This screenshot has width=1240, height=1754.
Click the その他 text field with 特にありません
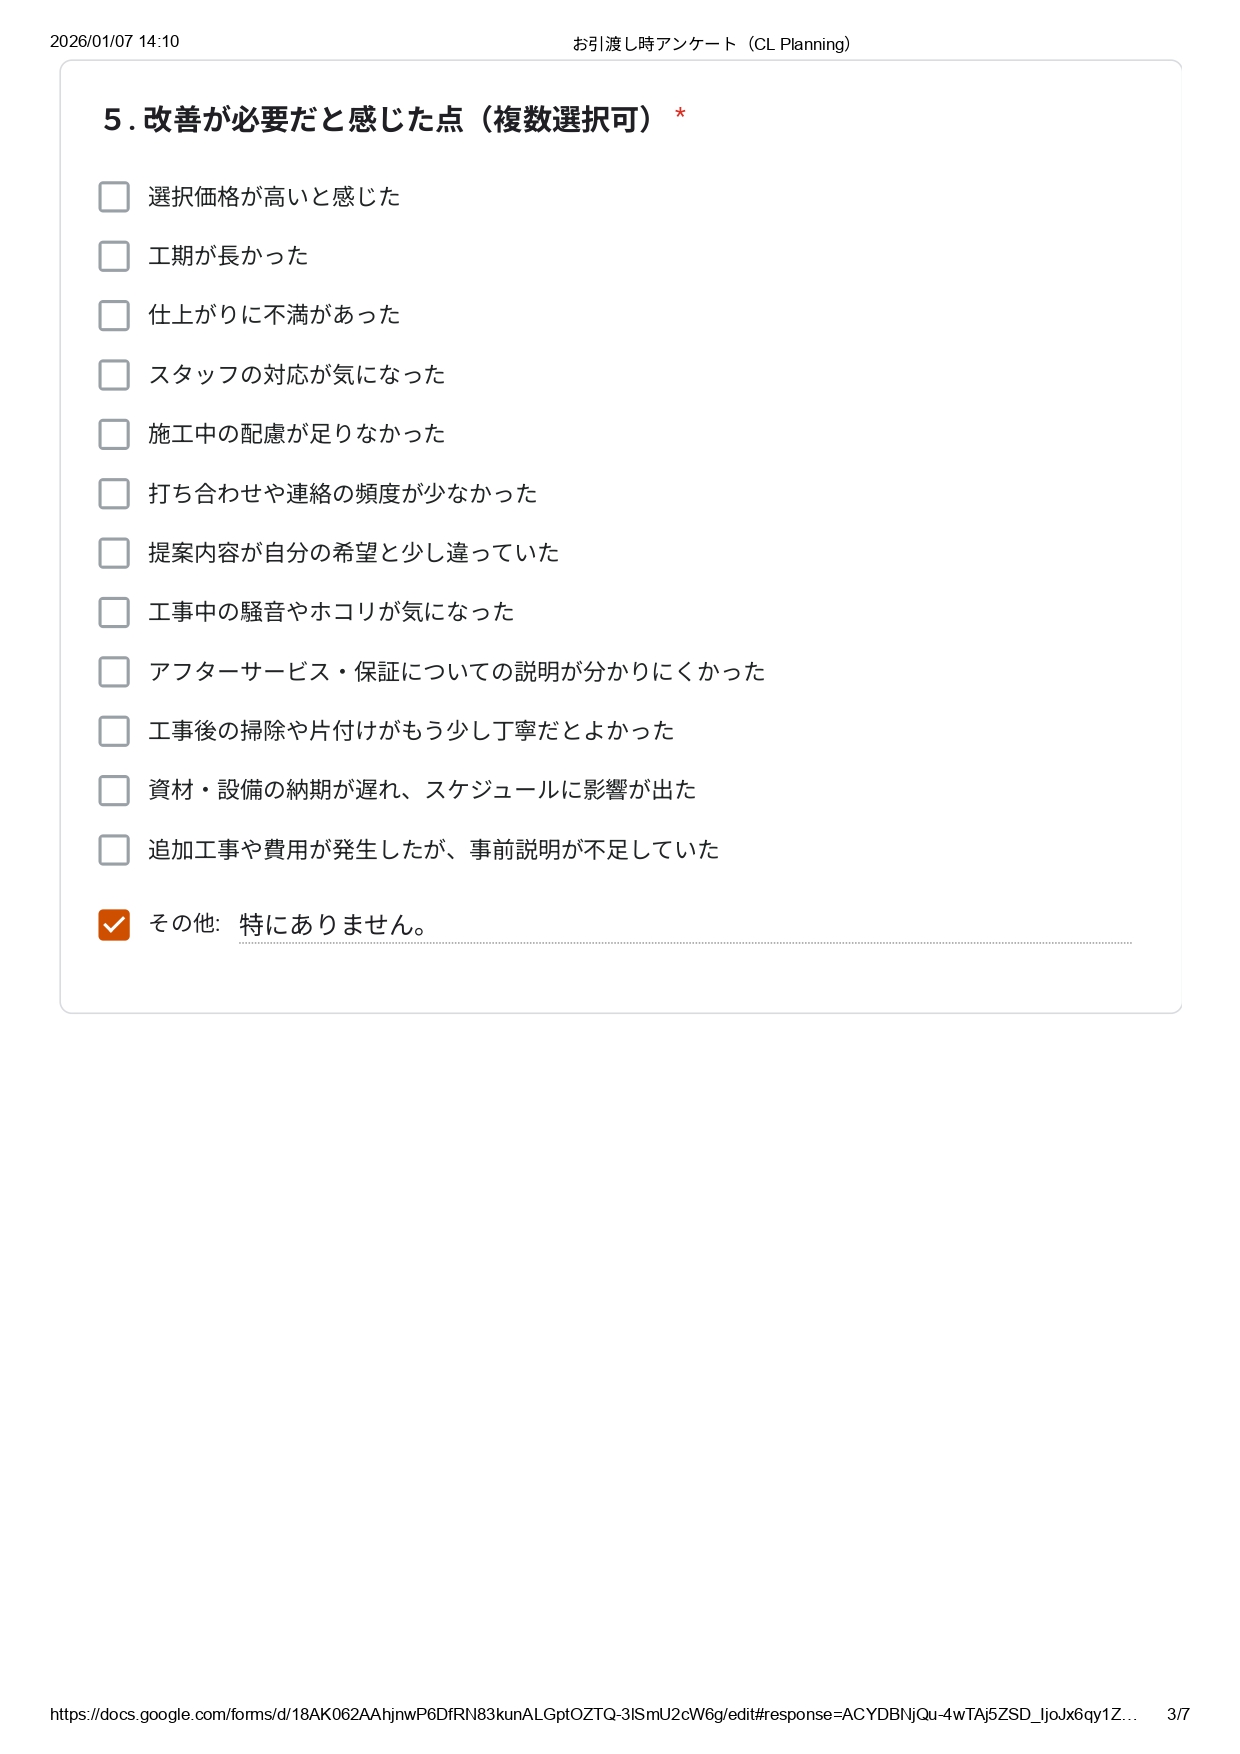click(x=684, y=925)
